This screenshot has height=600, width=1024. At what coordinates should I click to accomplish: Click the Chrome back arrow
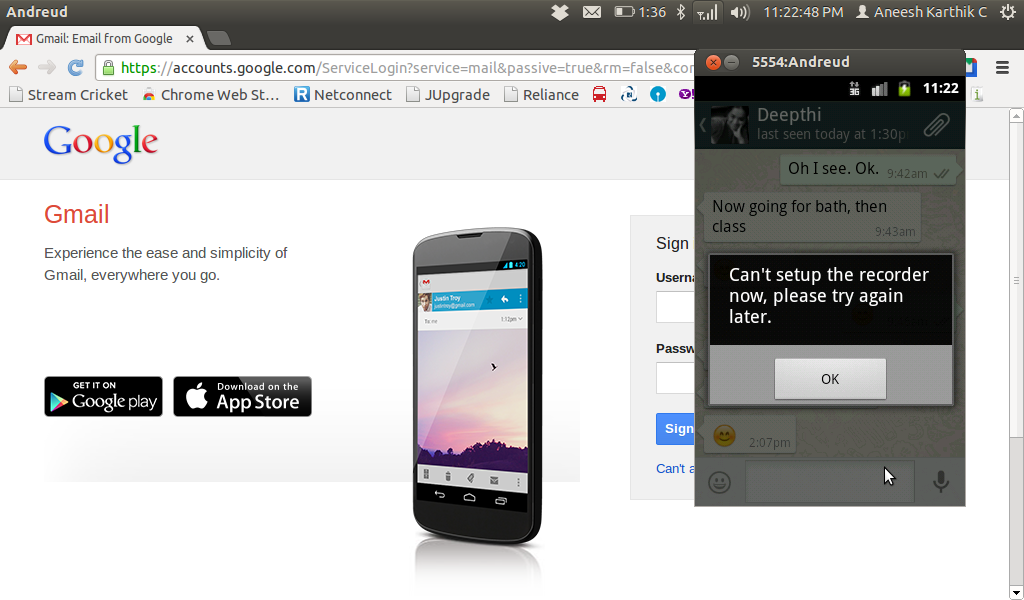18,67
